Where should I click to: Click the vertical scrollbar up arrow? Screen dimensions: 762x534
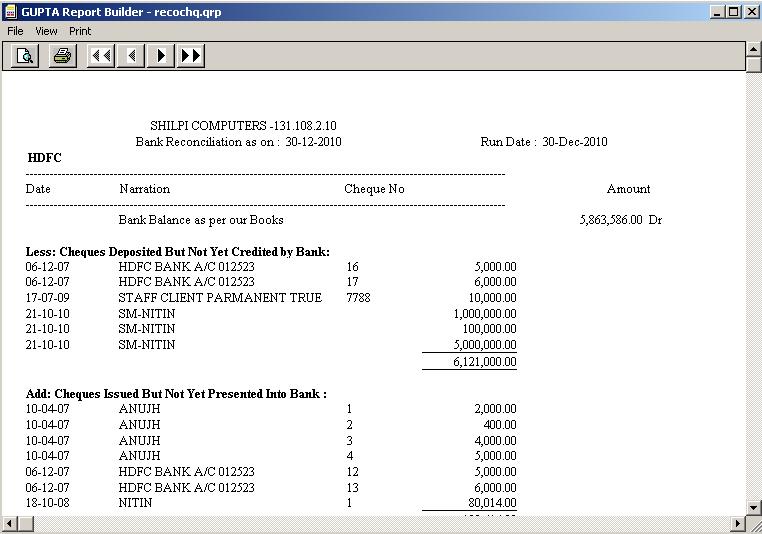click(754, 48)
